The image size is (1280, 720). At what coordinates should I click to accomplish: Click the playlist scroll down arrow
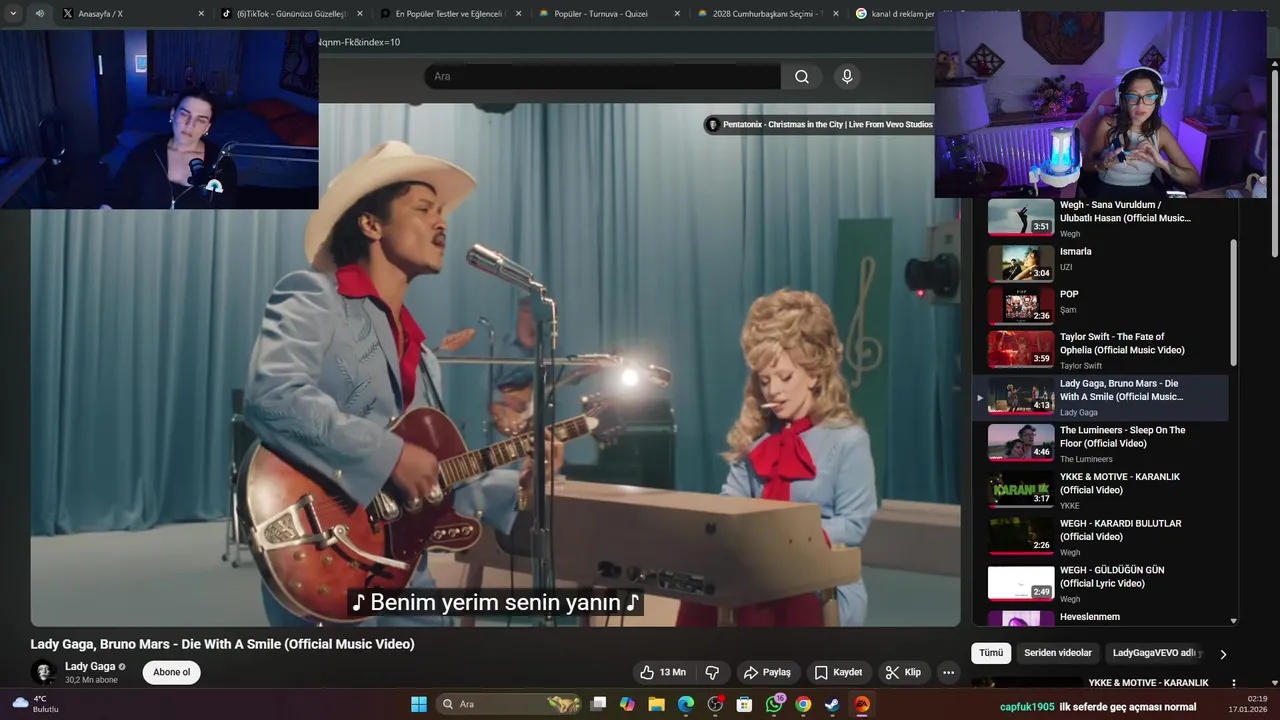pyautogui.click(x=1233, y=621)
